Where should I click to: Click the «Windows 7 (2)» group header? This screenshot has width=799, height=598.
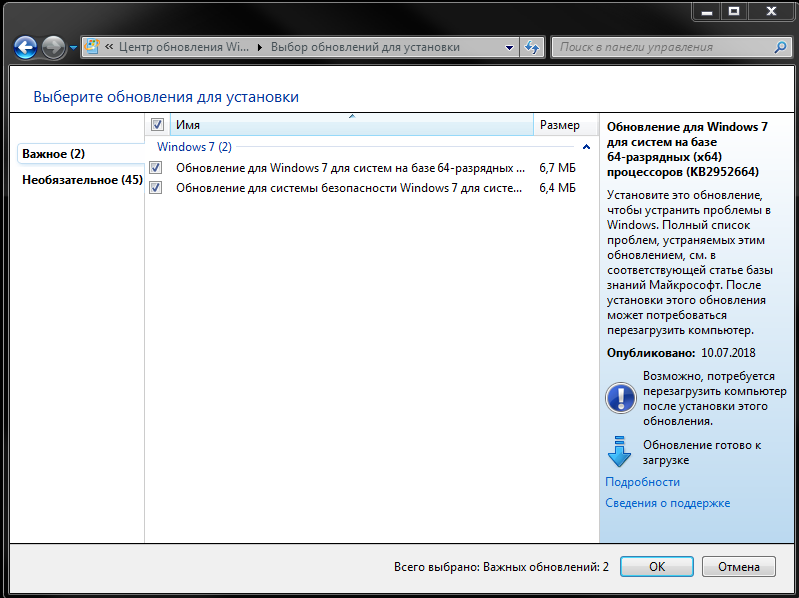pyautogui.click(x=194, y=147)
